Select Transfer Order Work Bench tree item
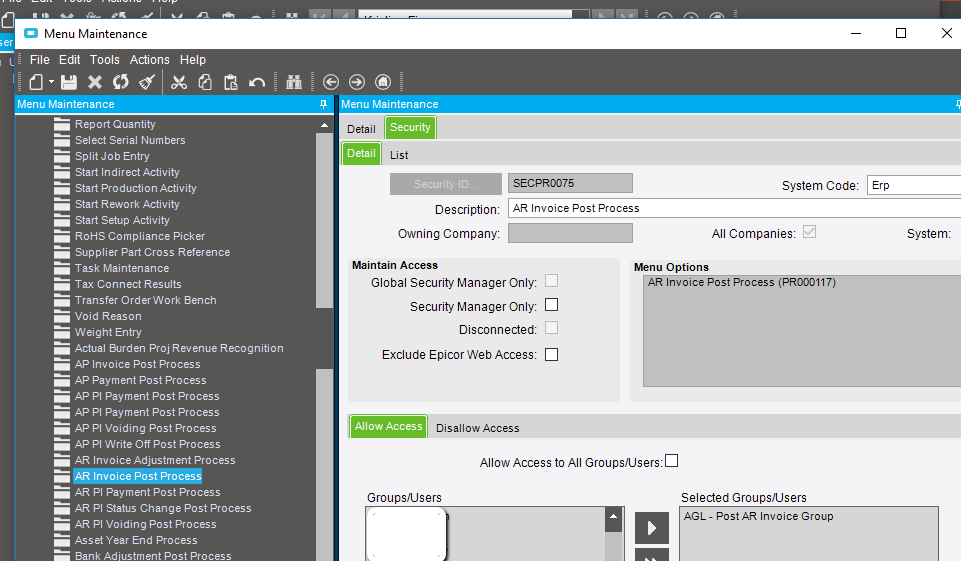 (145, 300)
